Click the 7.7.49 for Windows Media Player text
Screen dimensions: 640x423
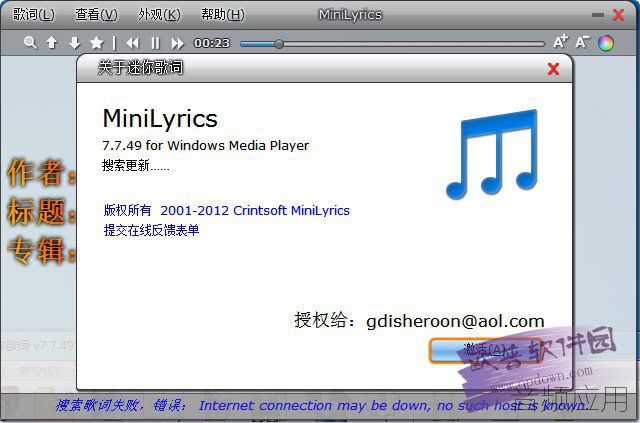point(205,145)
